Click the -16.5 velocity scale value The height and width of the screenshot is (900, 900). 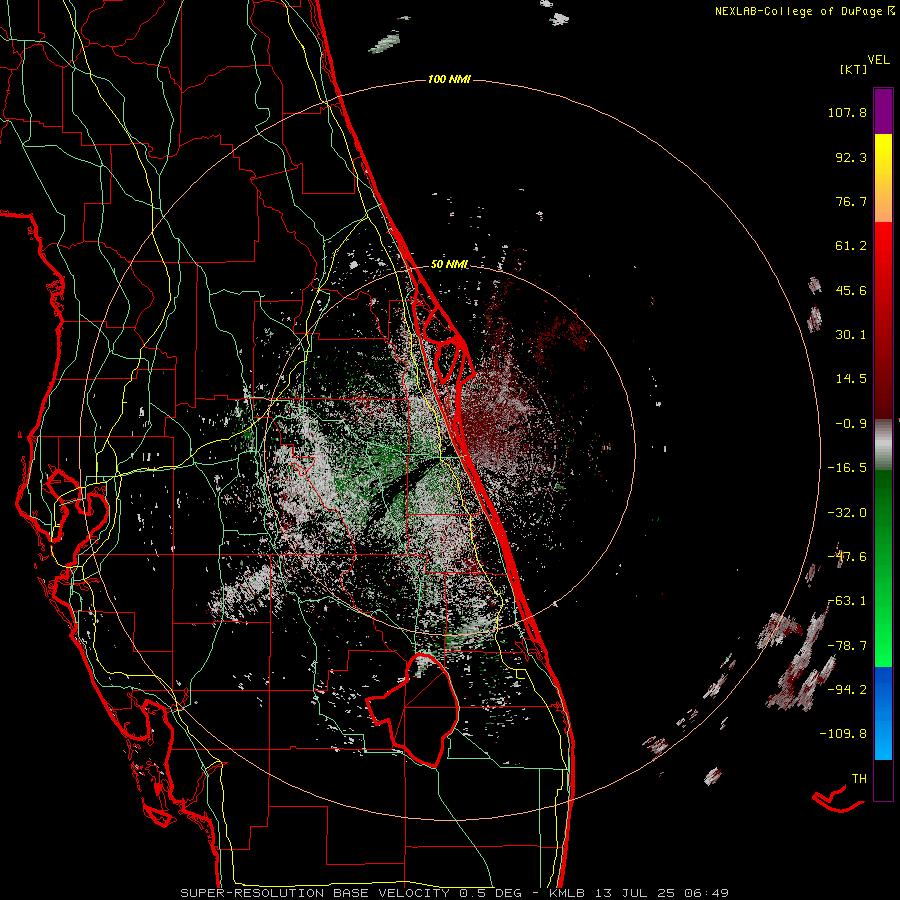tap(847, 468)
